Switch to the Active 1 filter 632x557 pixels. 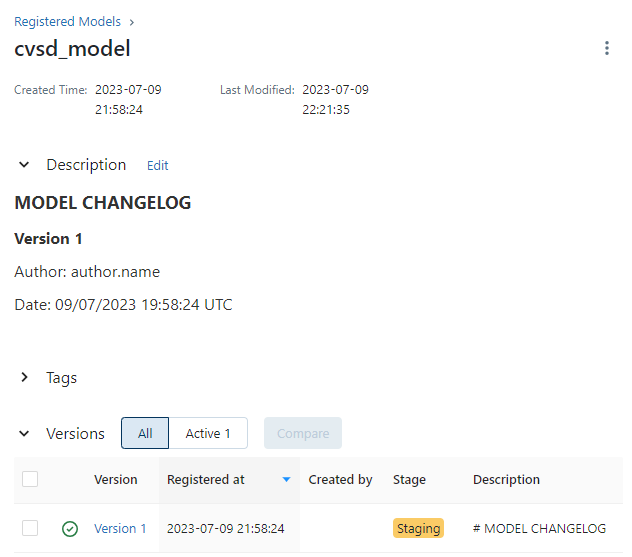208,434
